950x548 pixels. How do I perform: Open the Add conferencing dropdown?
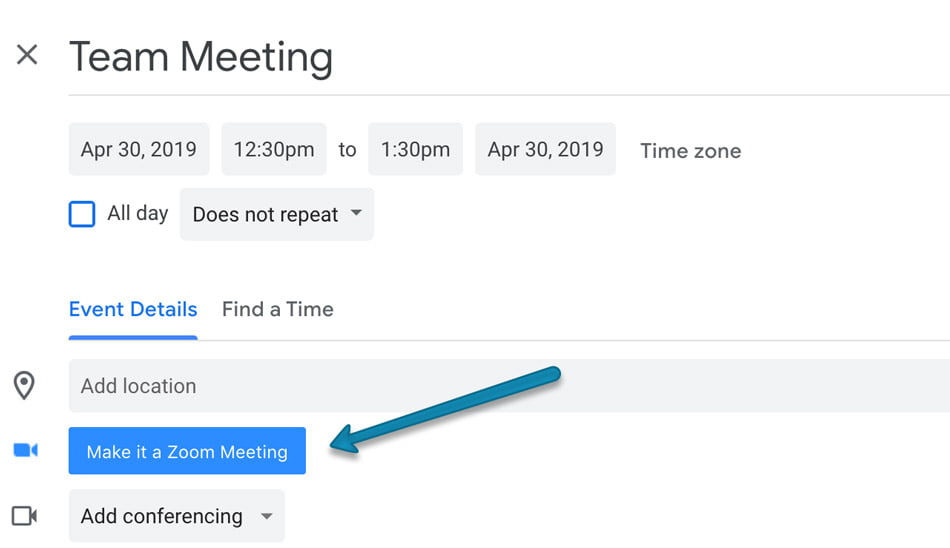(x=176, y=516)
